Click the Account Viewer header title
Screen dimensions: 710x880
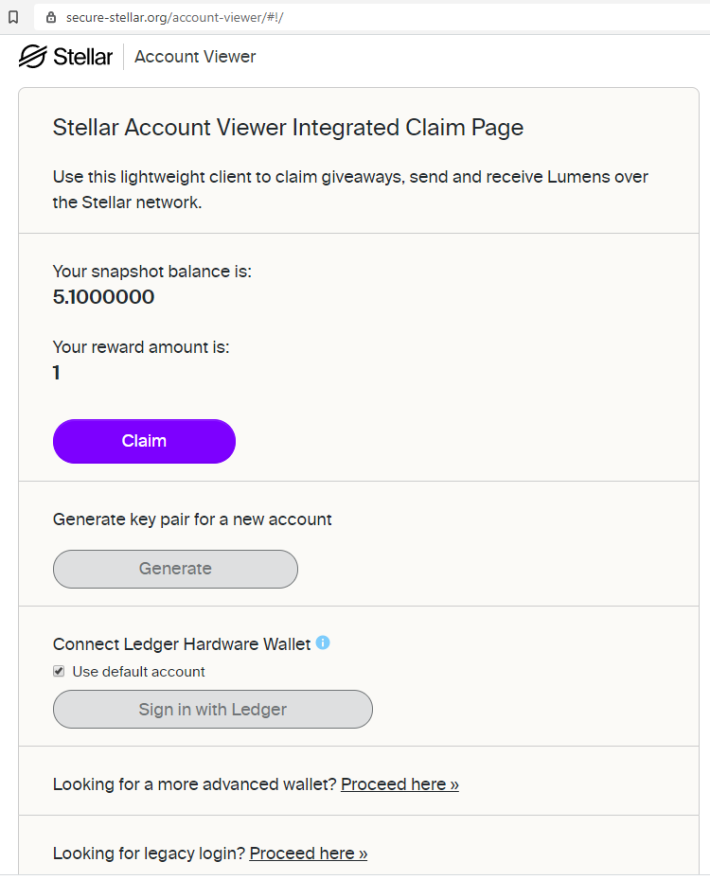click(195, 57)
